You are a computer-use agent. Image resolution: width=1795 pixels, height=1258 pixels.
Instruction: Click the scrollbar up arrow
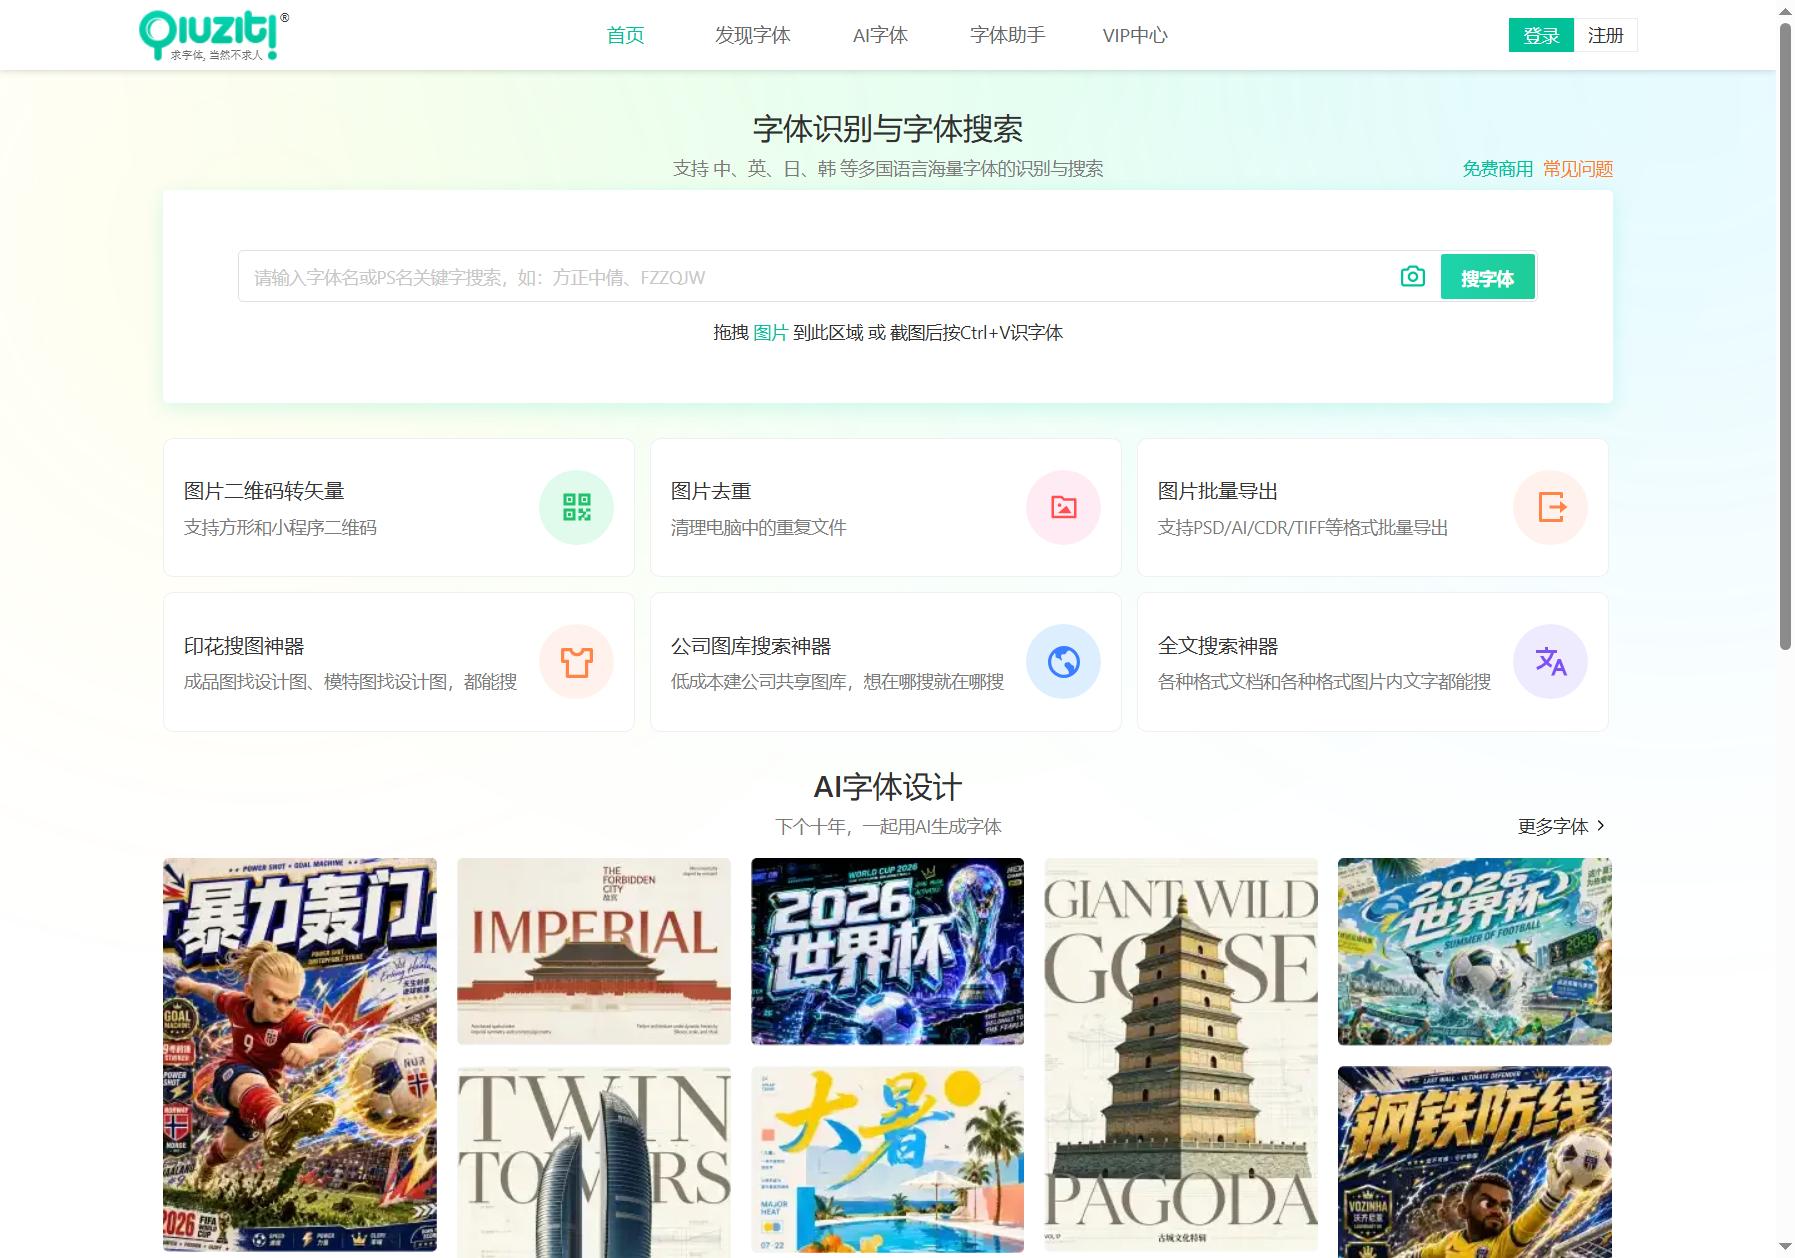[1785, 10]
